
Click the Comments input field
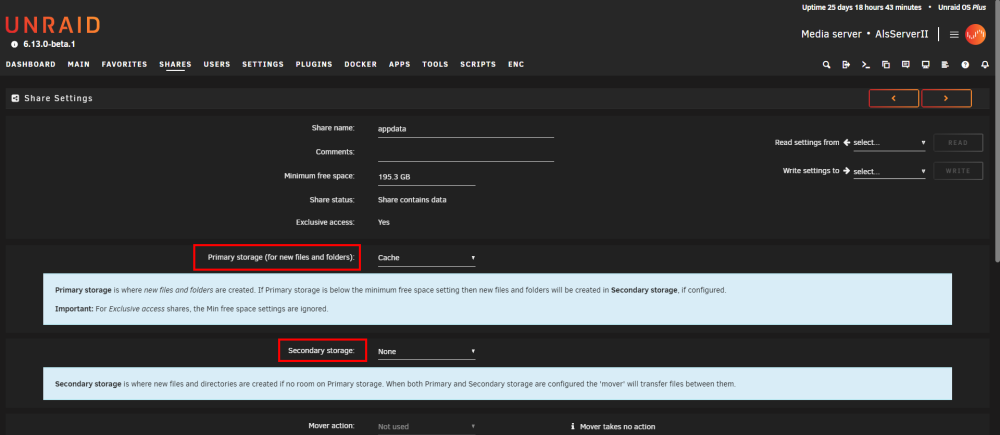(x=466, y=152)
